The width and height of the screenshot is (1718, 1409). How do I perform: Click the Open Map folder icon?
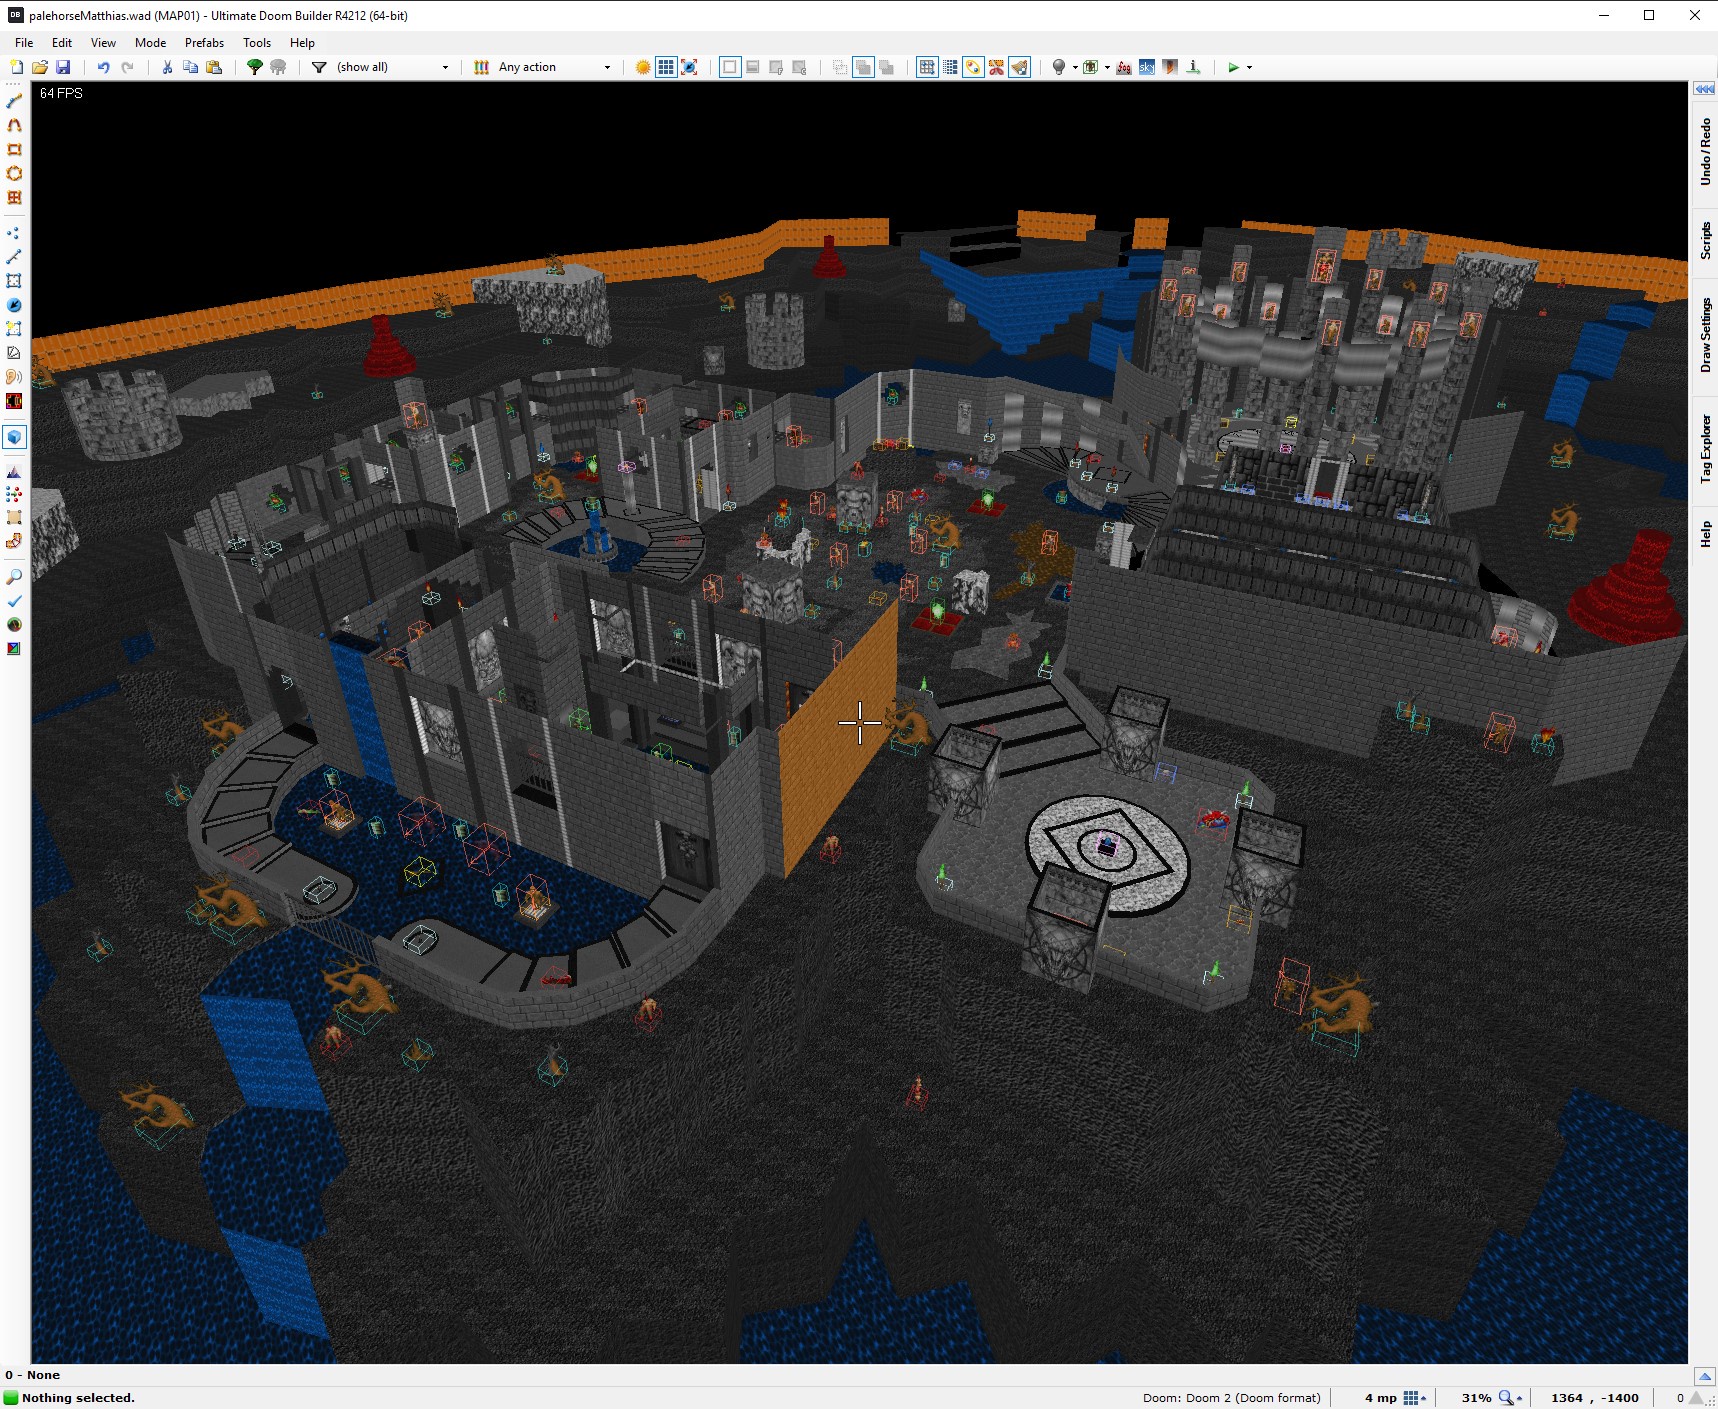[40, 67]
